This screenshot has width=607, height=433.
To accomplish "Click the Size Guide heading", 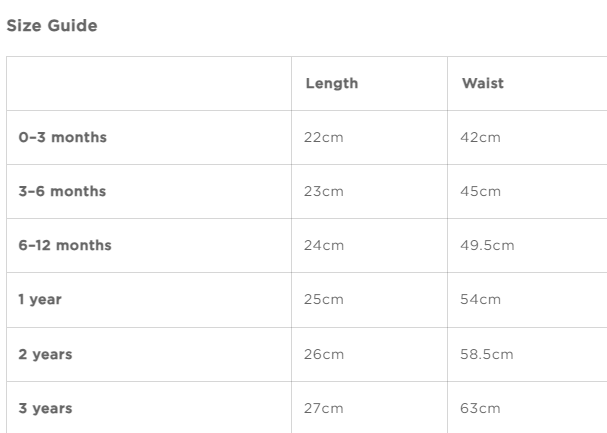I will (52, 26).
